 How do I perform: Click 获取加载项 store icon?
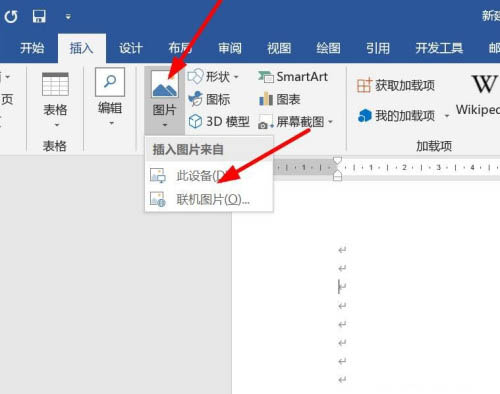(x=364, y=85)
